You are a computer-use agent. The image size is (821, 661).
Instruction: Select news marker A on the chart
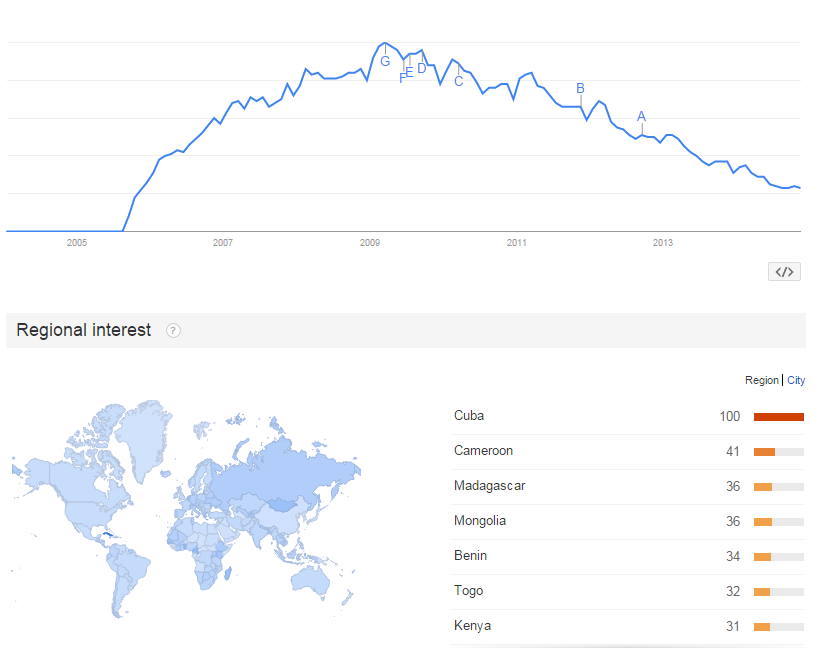point(641,116)
